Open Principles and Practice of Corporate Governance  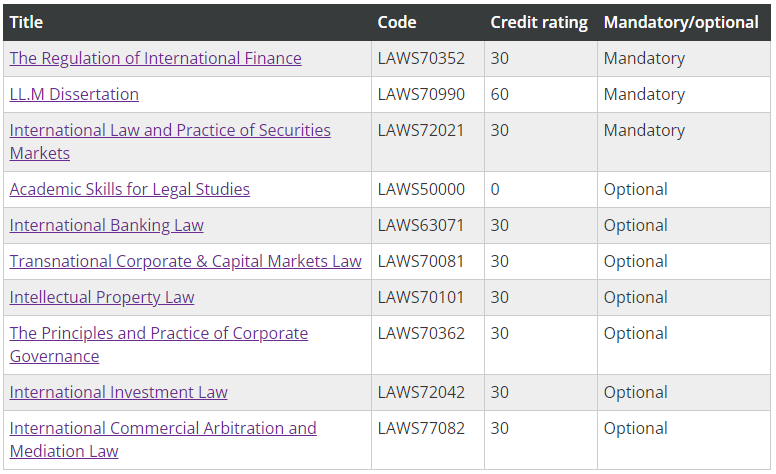point(159,333)
